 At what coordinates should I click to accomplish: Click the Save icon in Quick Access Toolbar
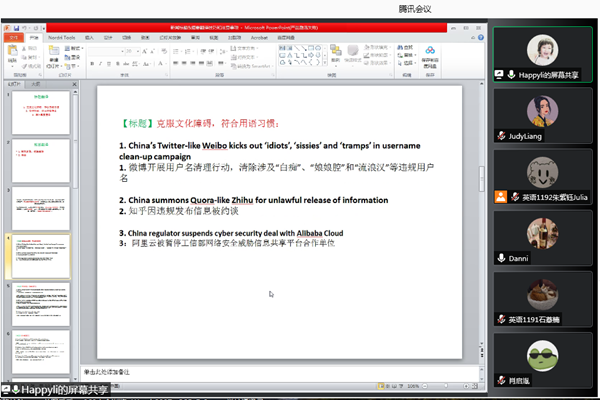(x=16, y=28)
